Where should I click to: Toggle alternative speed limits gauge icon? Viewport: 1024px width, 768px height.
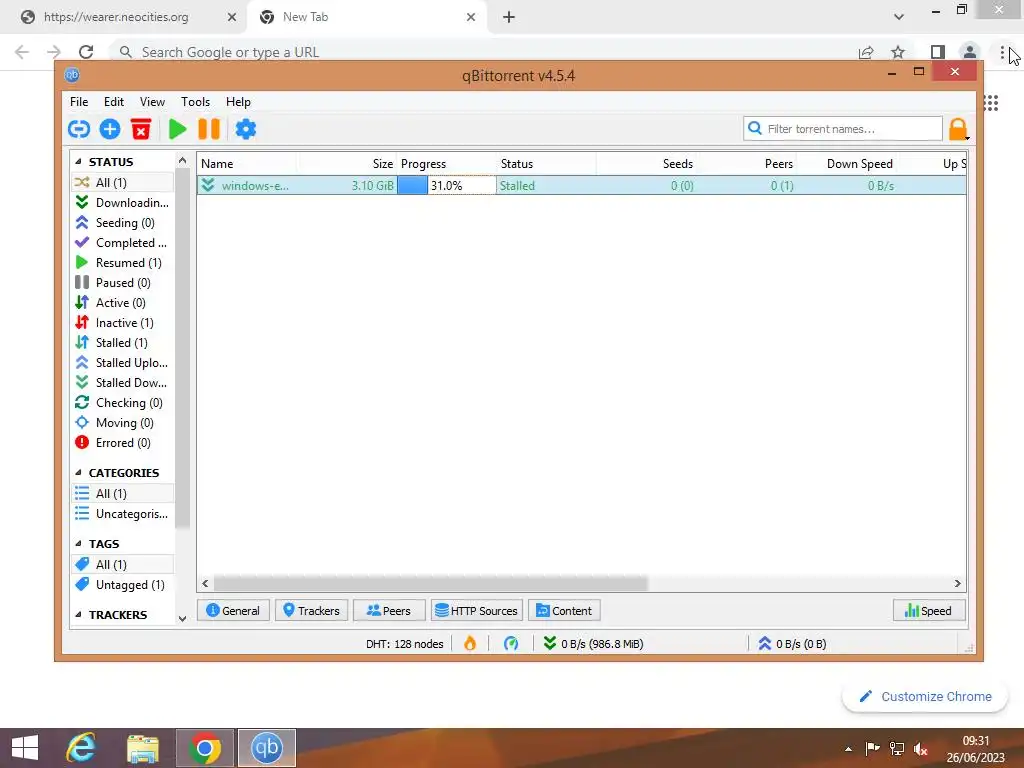point(511,644)
